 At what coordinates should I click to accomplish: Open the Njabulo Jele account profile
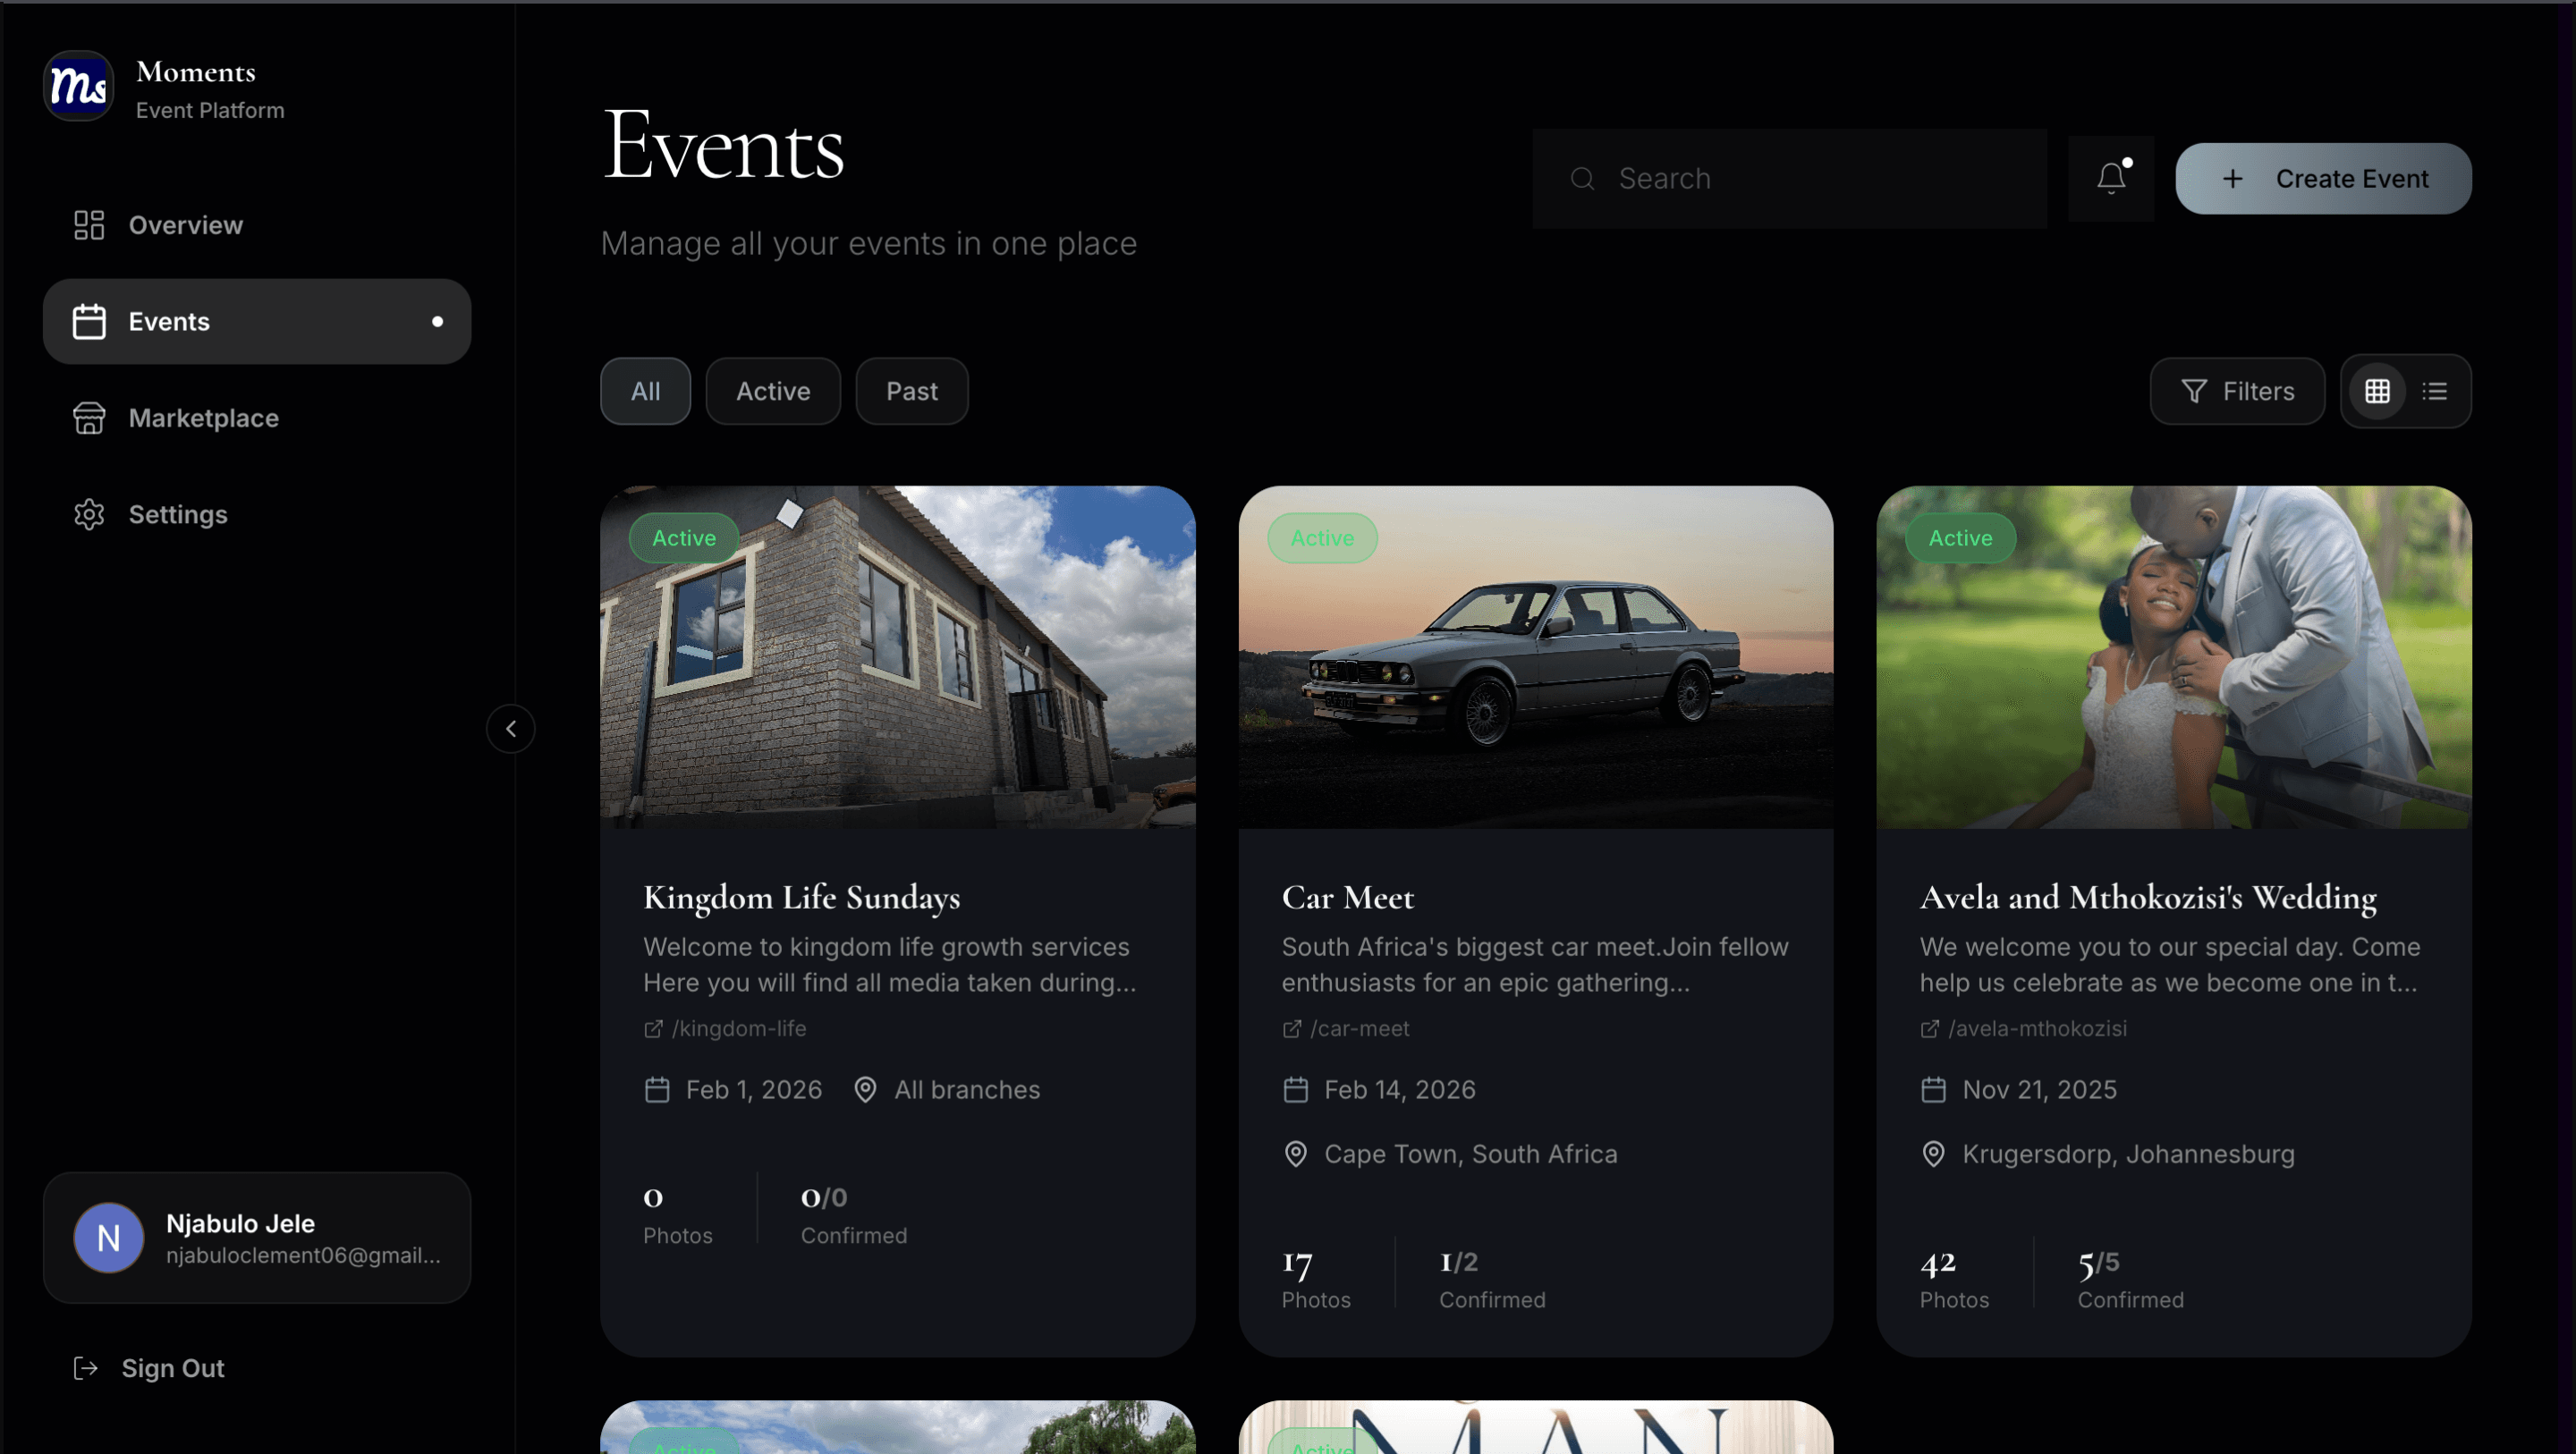[256, 1238]
